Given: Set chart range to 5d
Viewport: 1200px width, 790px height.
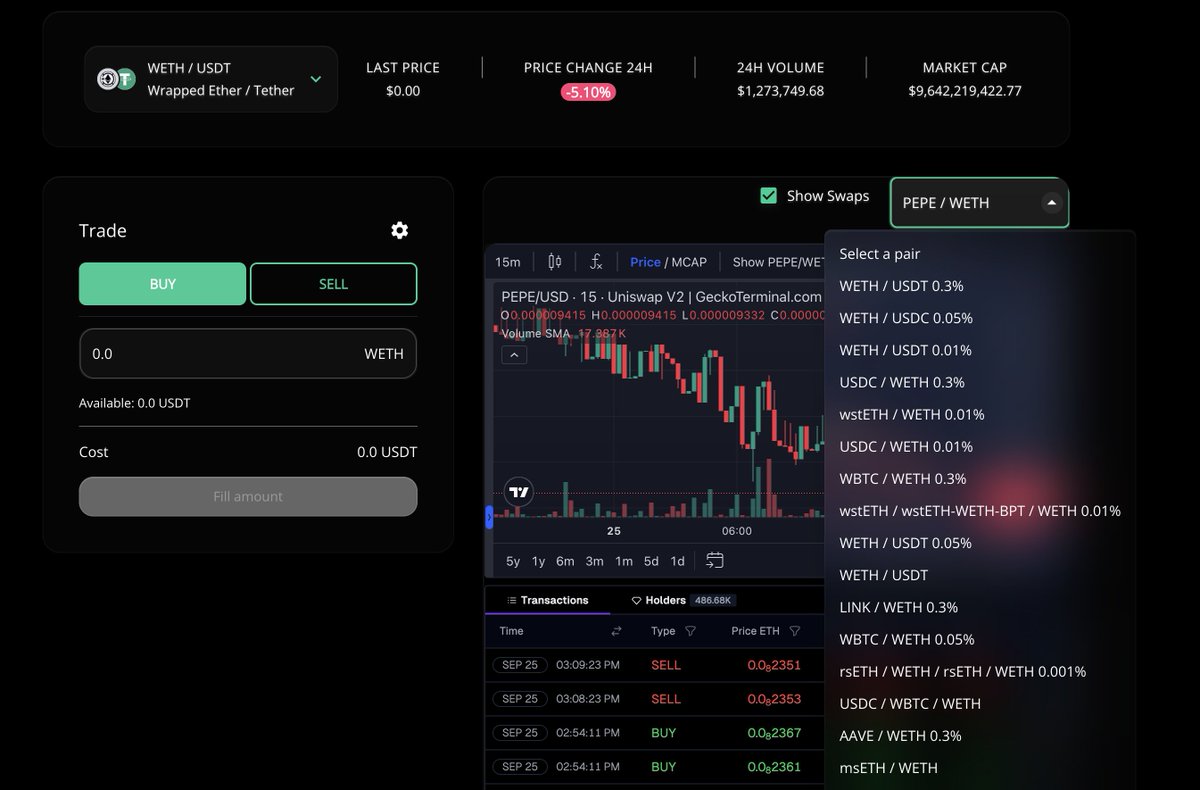Looking at the screenshot, I should pyautogui.click(x=651, y=561).
